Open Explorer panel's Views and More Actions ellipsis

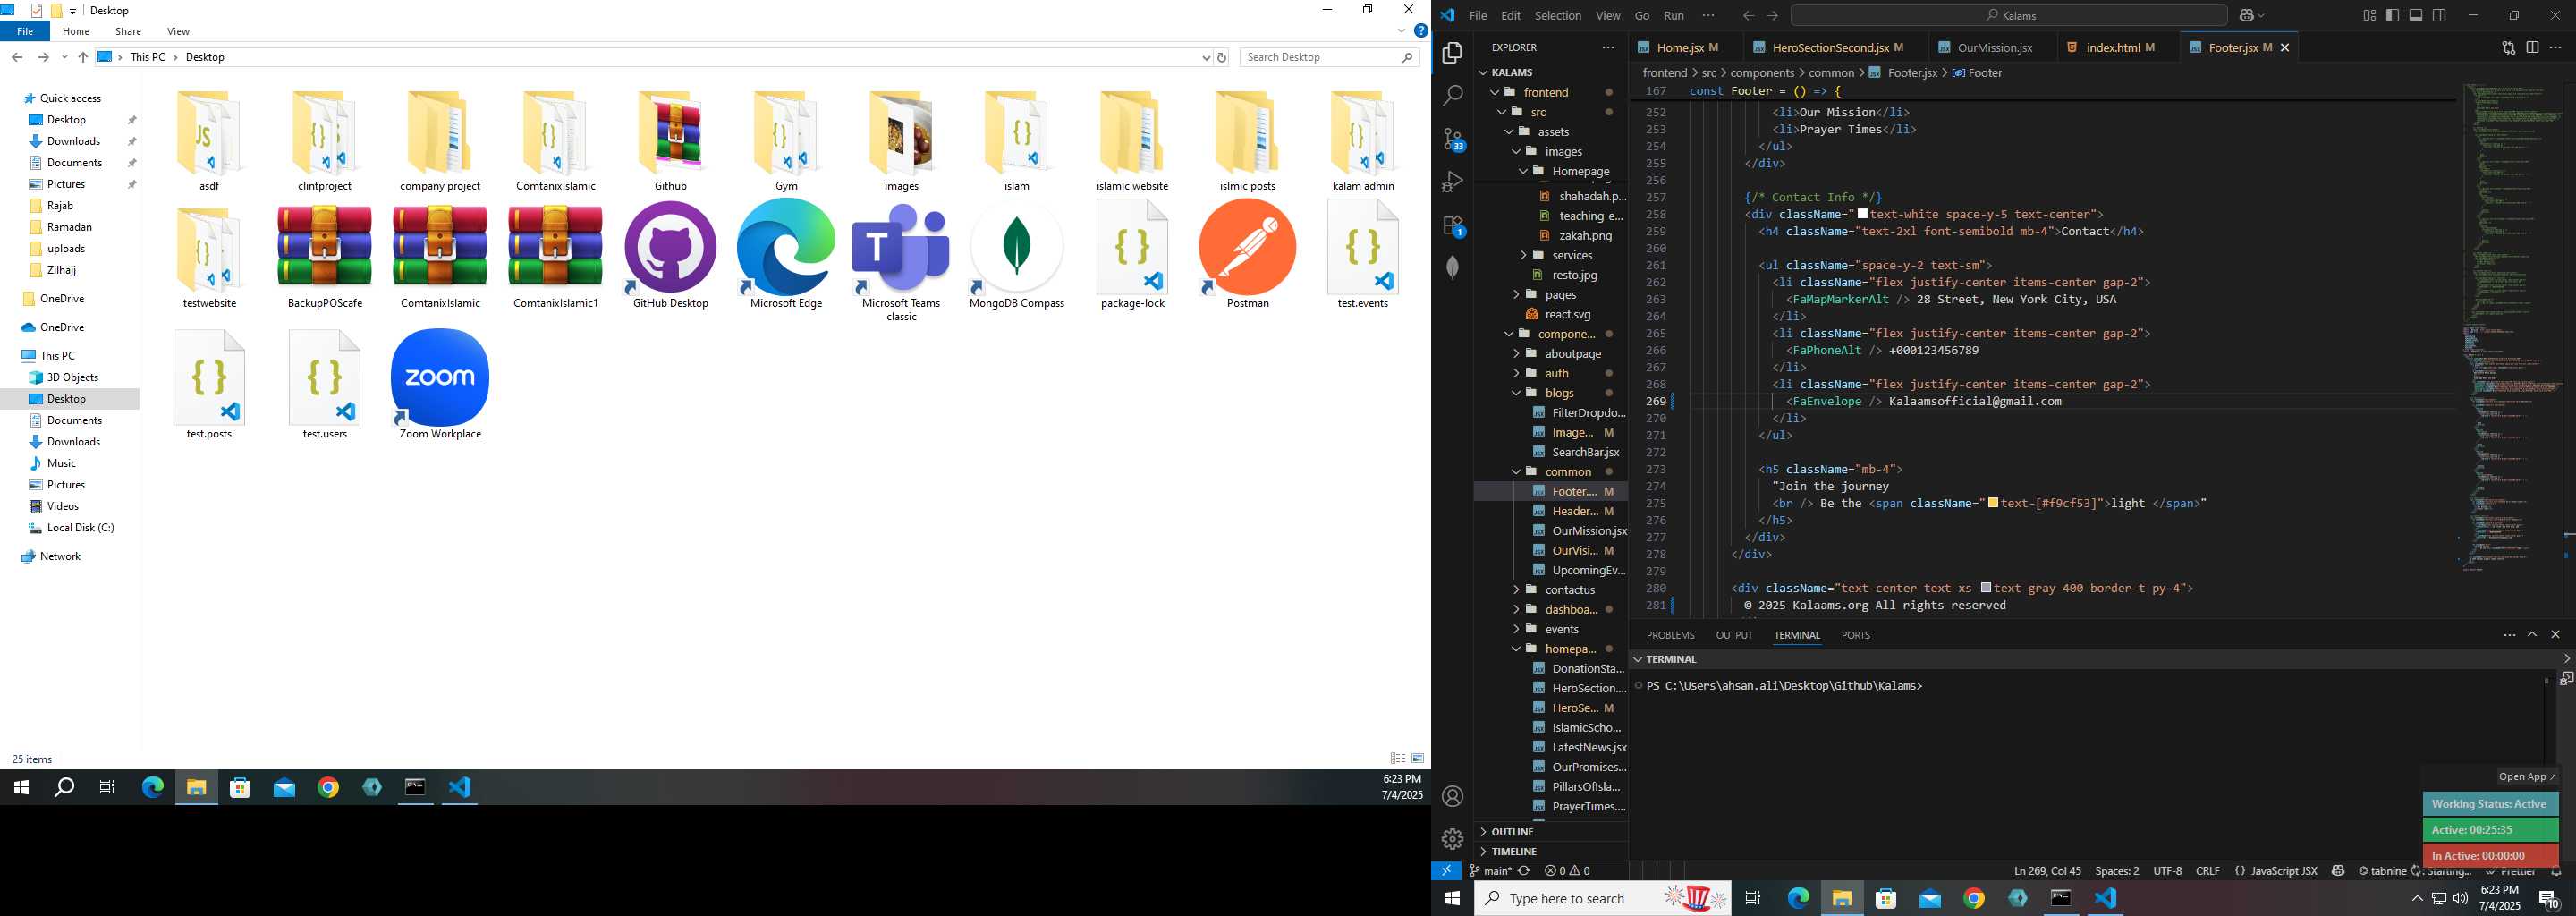(1608, 47)
